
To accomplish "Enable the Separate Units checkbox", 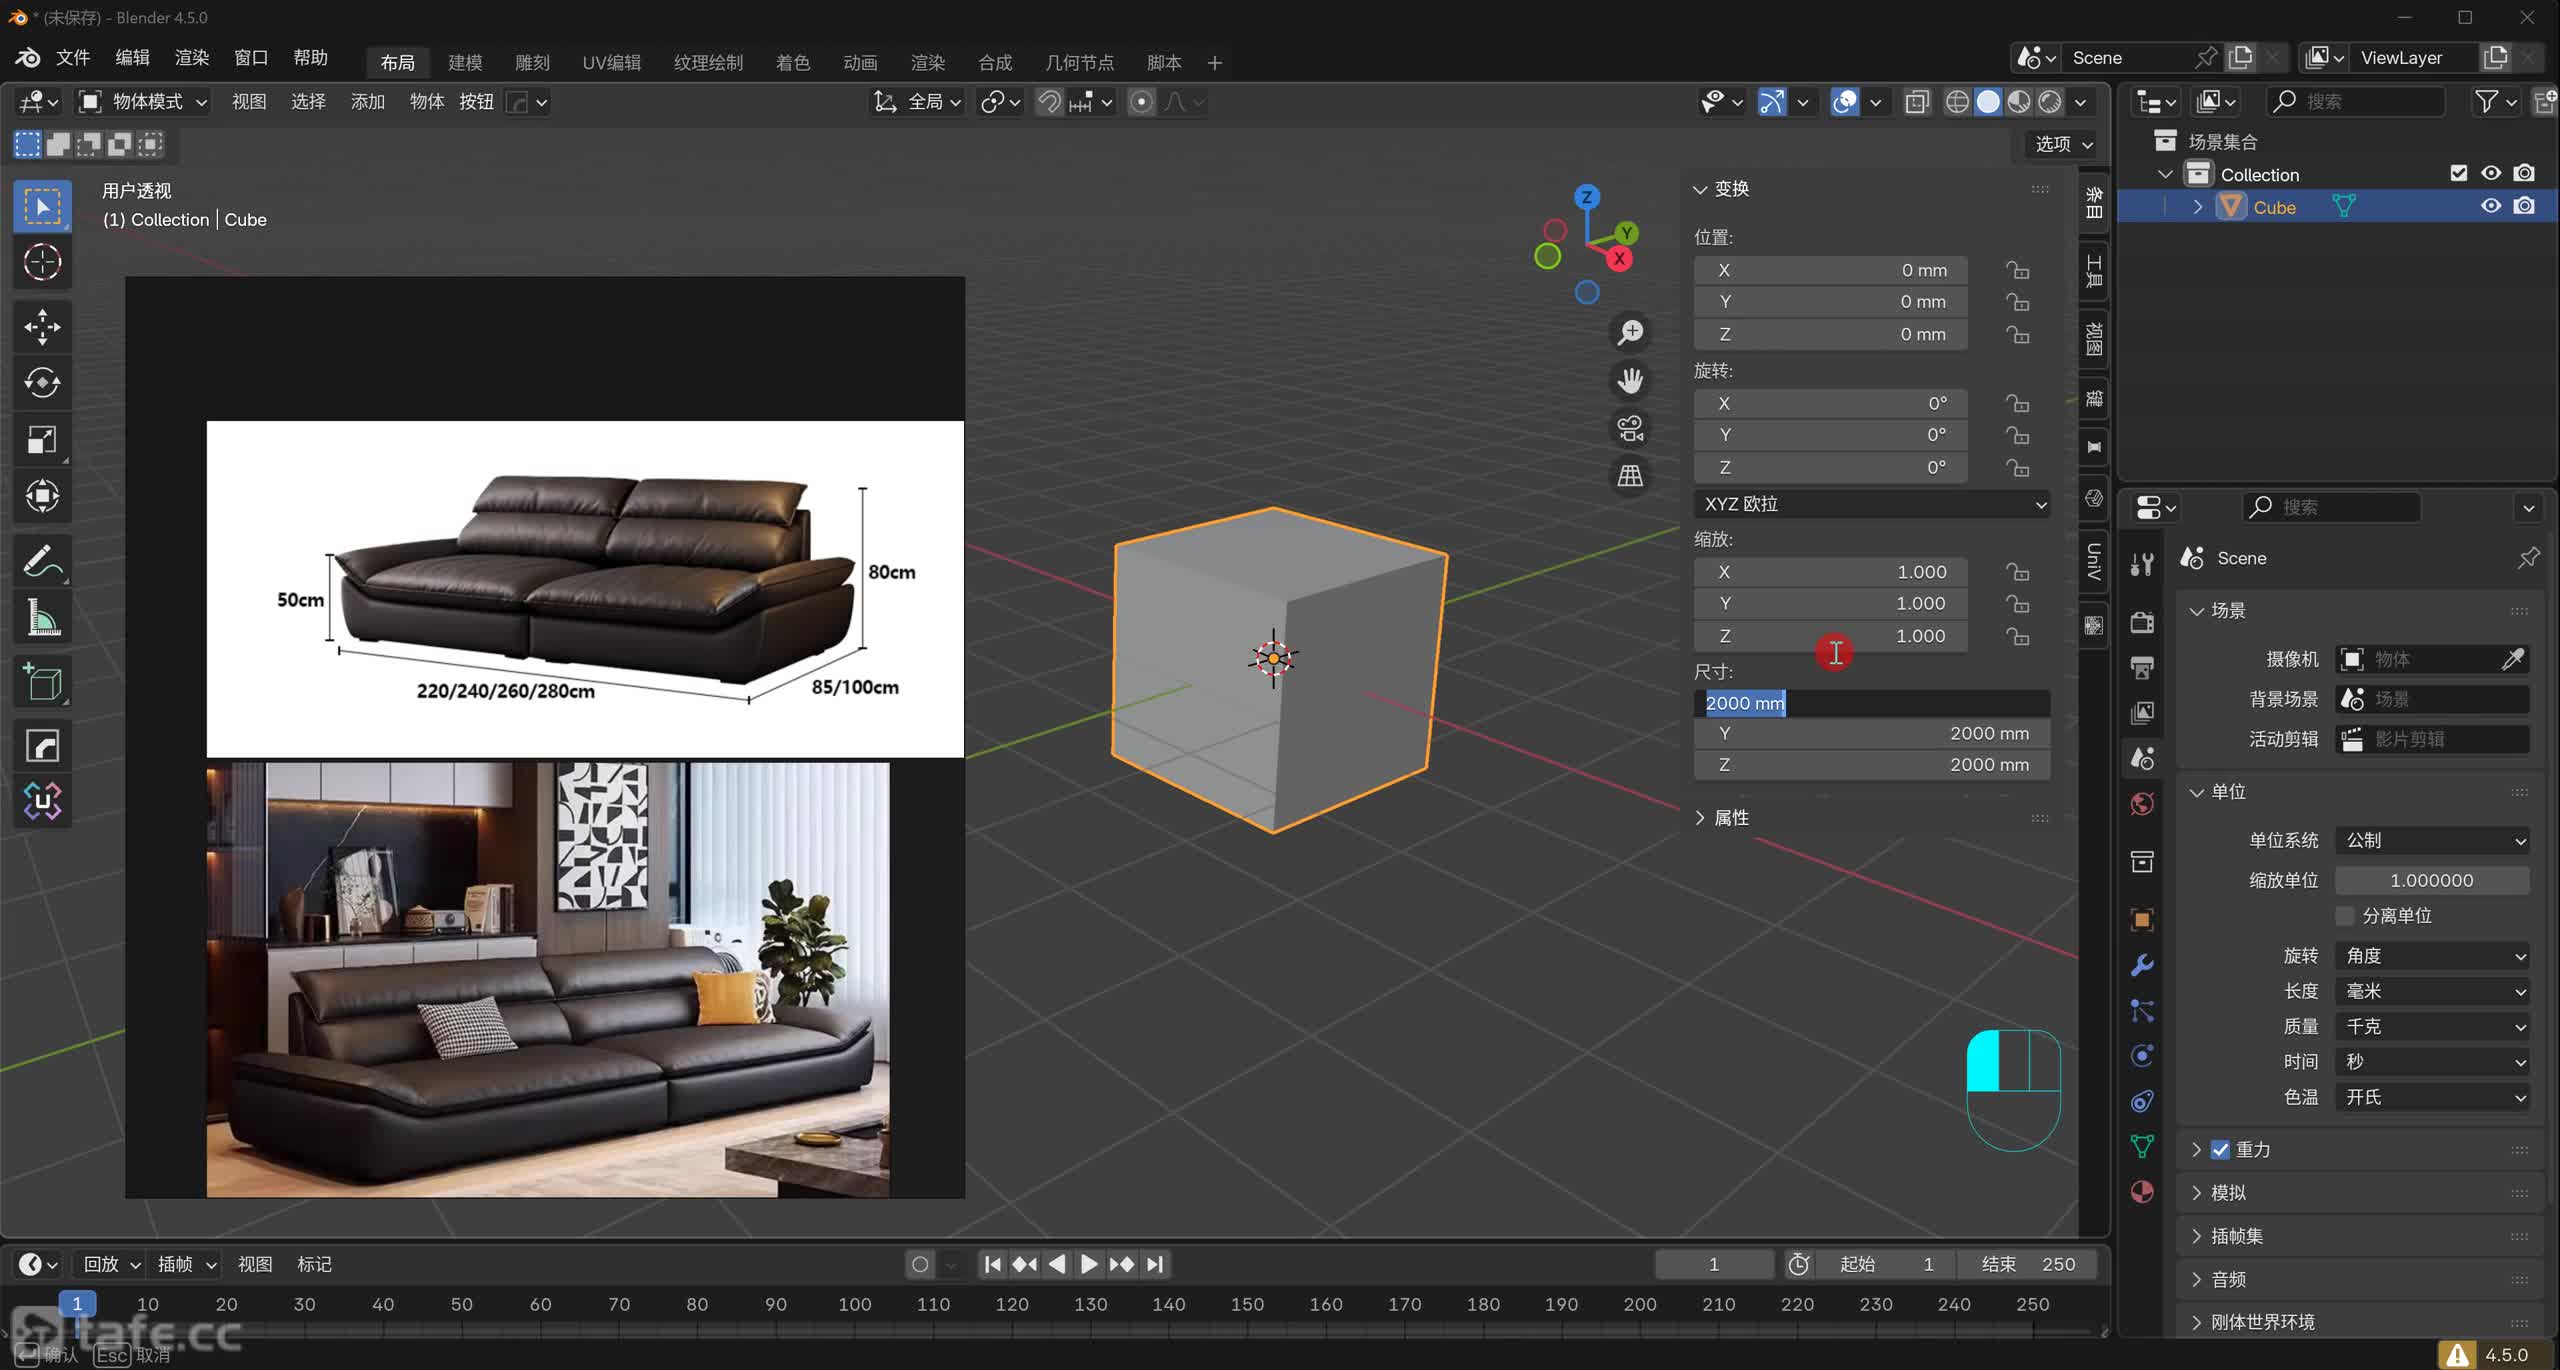I will 2345,916.
